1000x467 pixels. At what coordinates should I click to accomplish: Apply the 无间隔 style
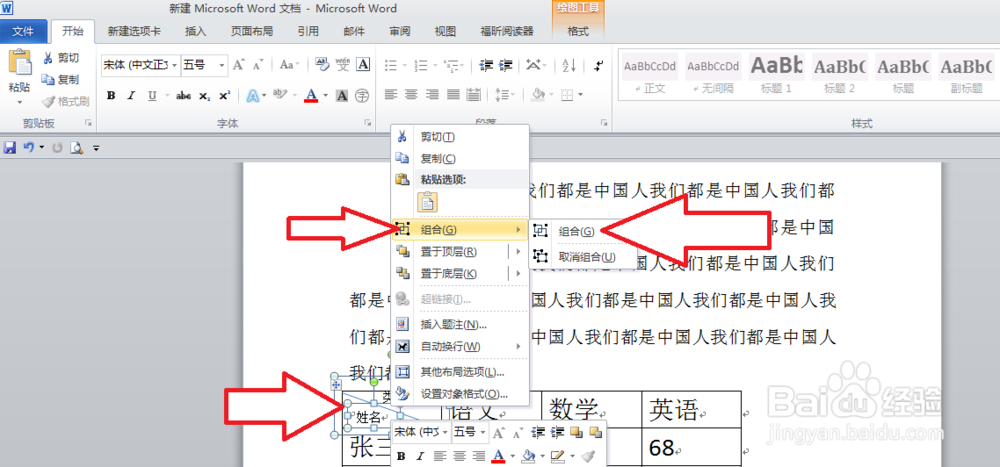tap(713, 74)
